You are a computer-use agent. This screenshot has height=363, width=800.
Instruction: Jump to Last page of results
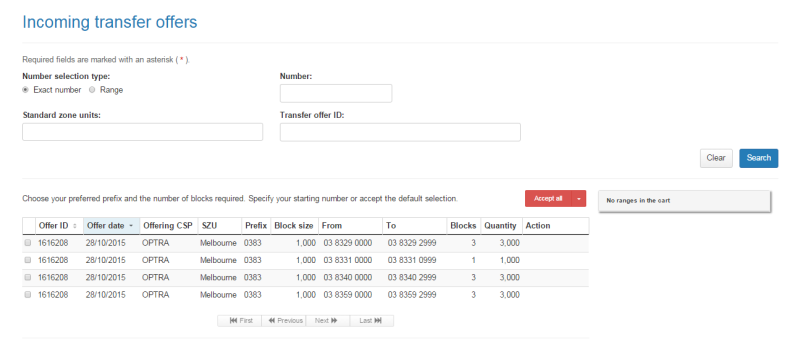[371, 321]
